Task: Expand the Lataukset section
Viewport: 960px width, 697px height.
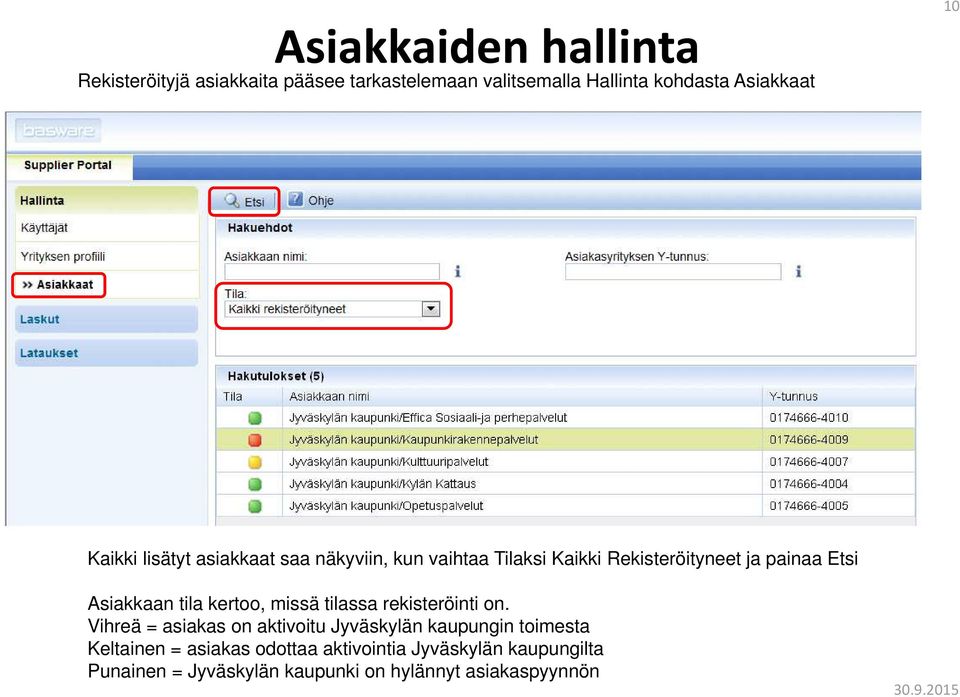Action: pyautogui.click(x=106, y=353)
